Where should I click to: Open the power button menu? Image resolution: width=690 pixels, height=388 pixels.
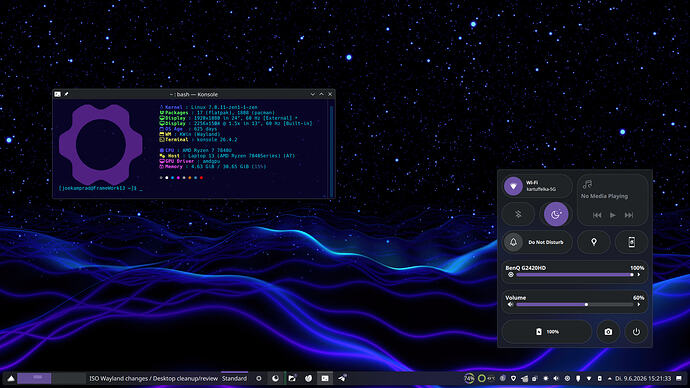636,332
